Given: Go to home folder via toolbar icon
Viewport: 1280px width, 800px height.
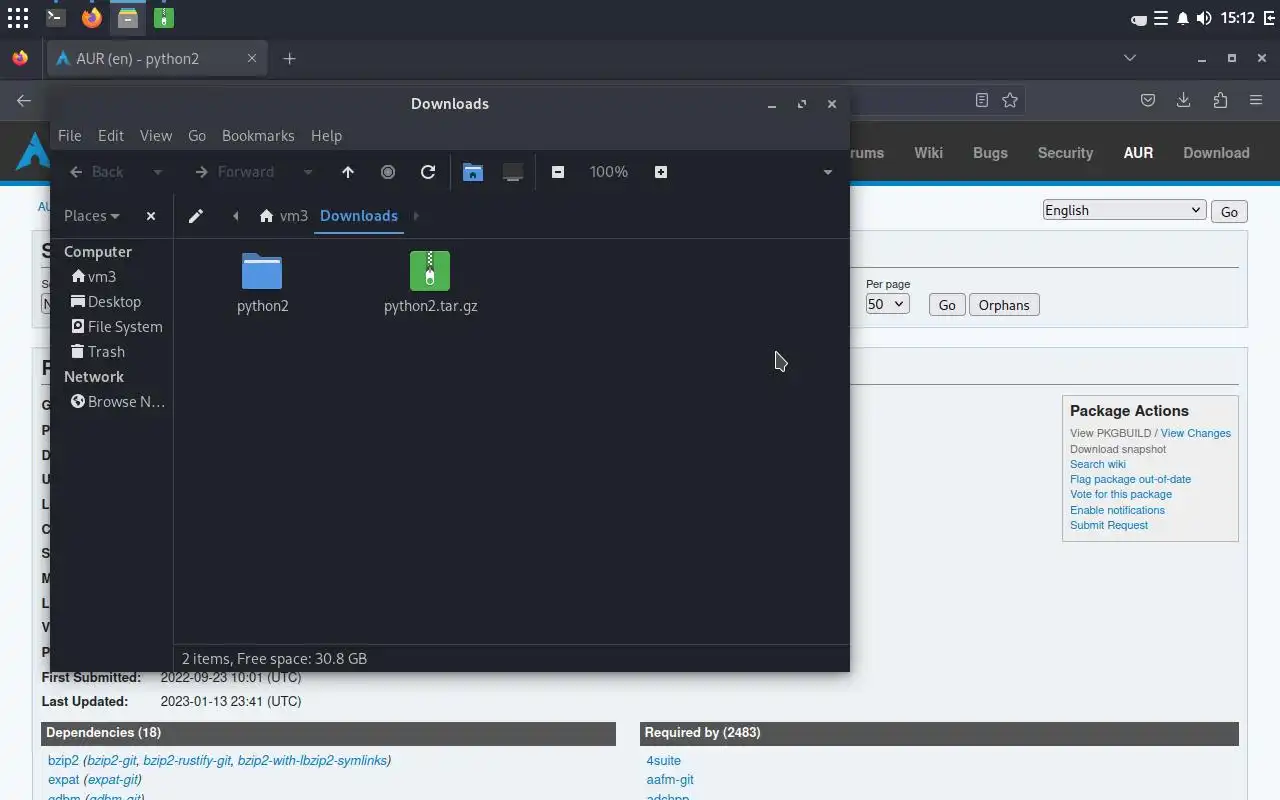Looking at the screenshot, I should (x=473, y=172).
